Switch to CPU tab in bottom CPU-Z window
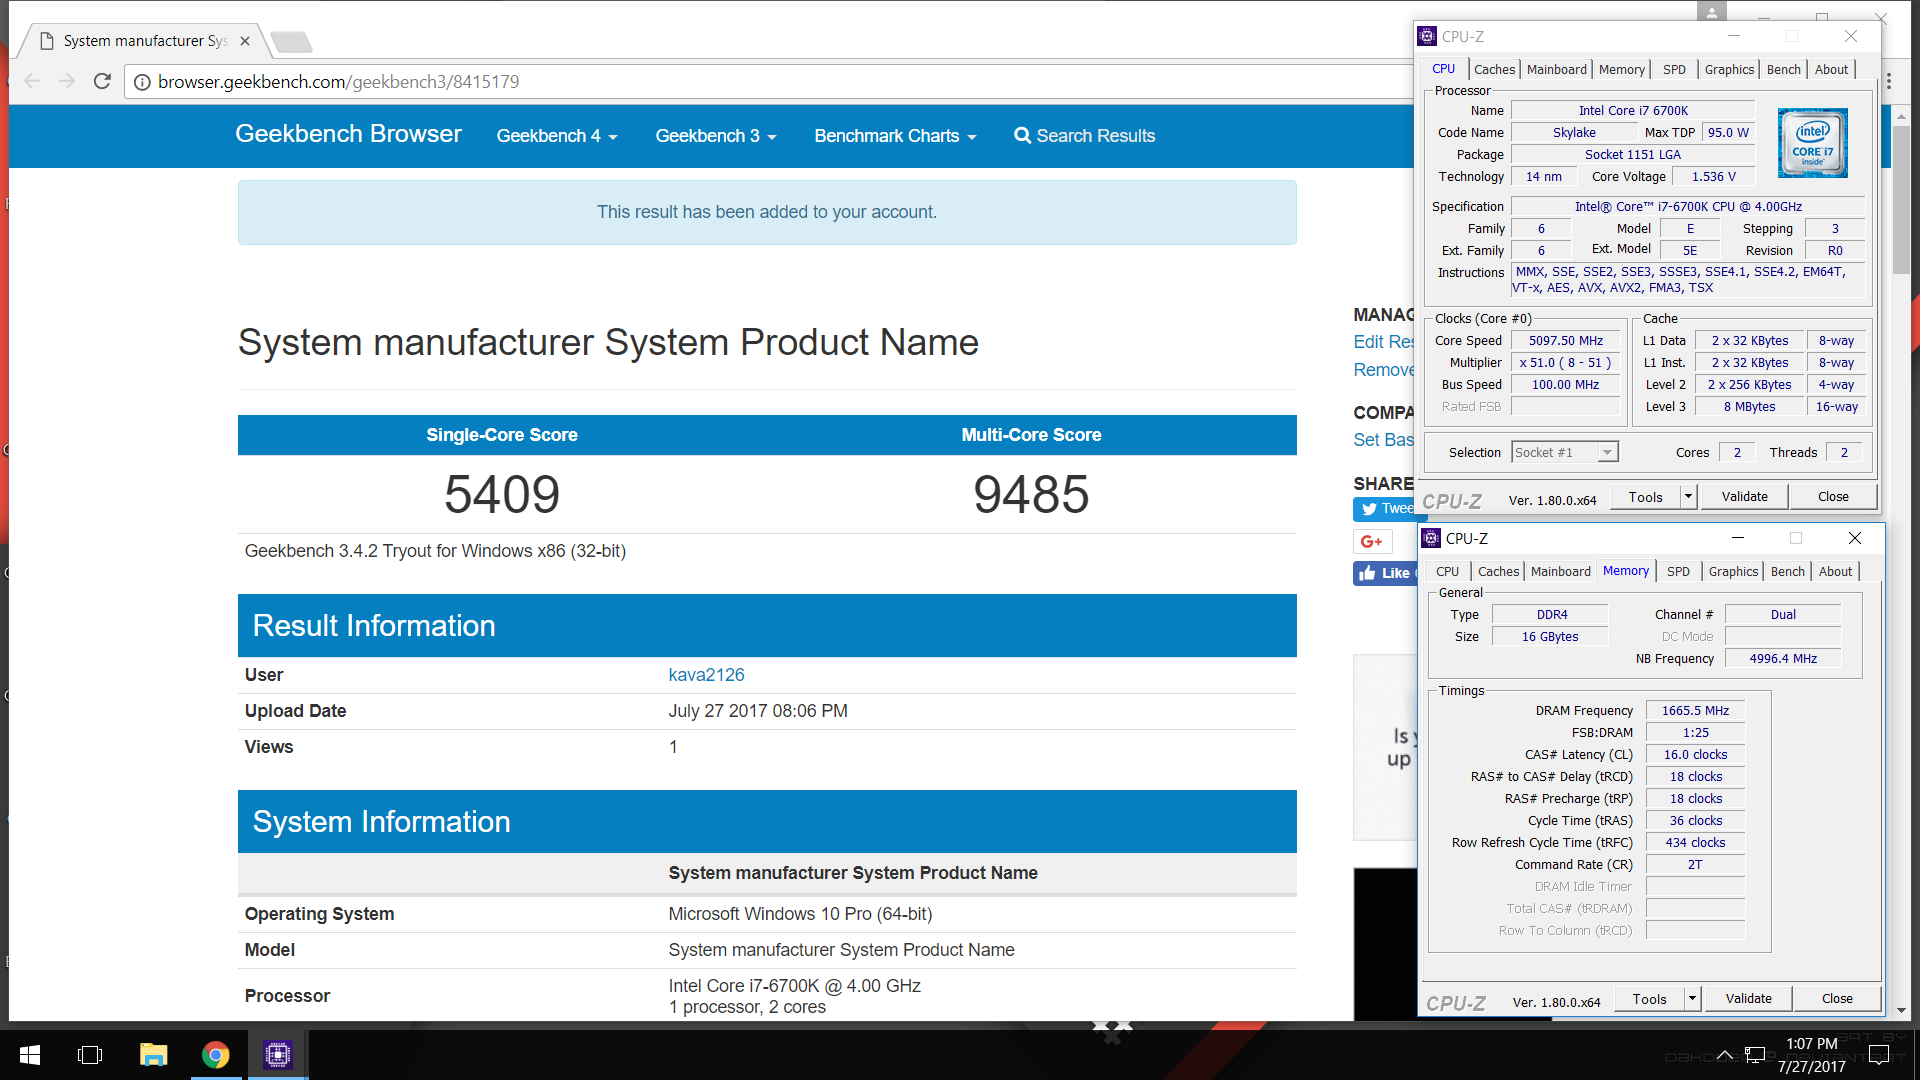The image size is (1920, 1080). point(1447,571)
